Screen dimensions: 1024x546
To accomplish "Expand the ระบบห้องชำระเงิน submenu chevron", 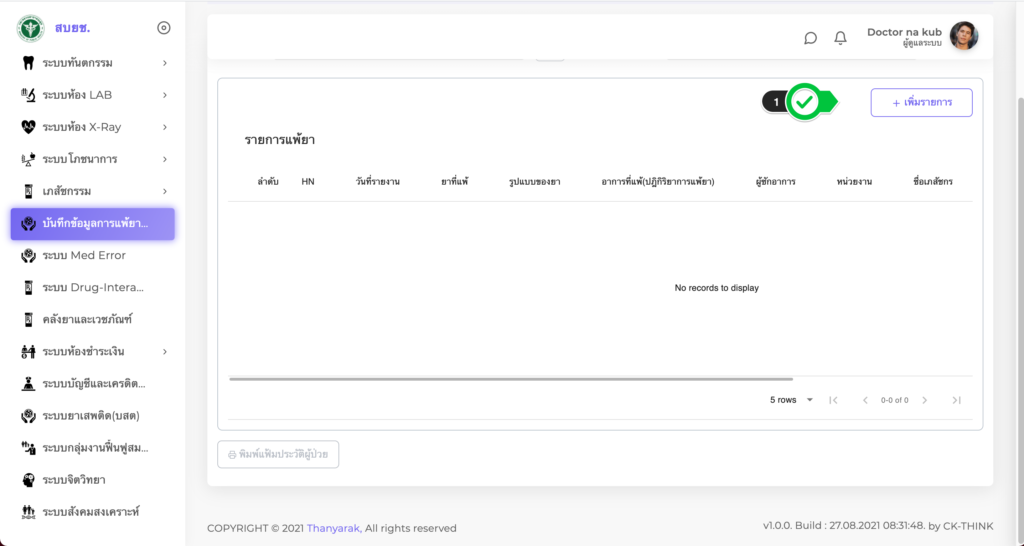I will (x=164, y=352).
